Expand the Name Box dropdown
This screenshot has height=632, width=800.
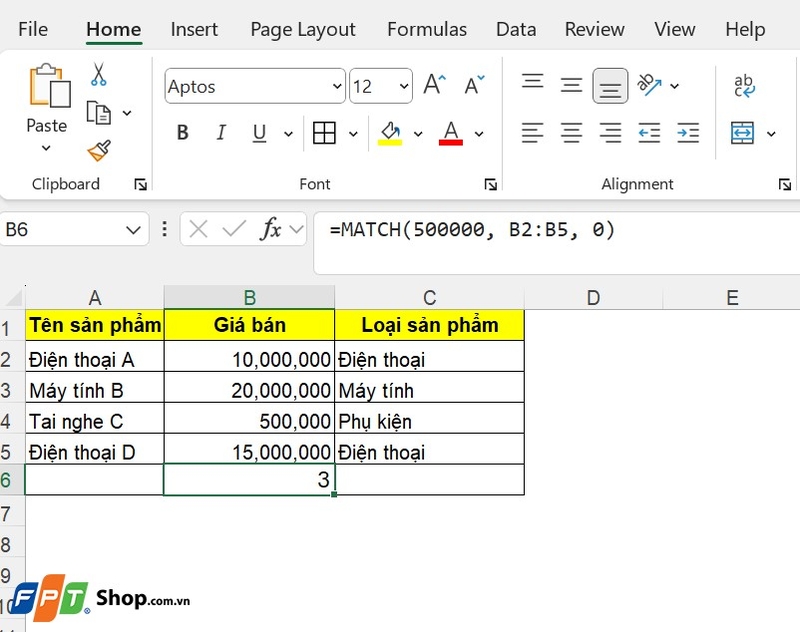tap(131, 229)
